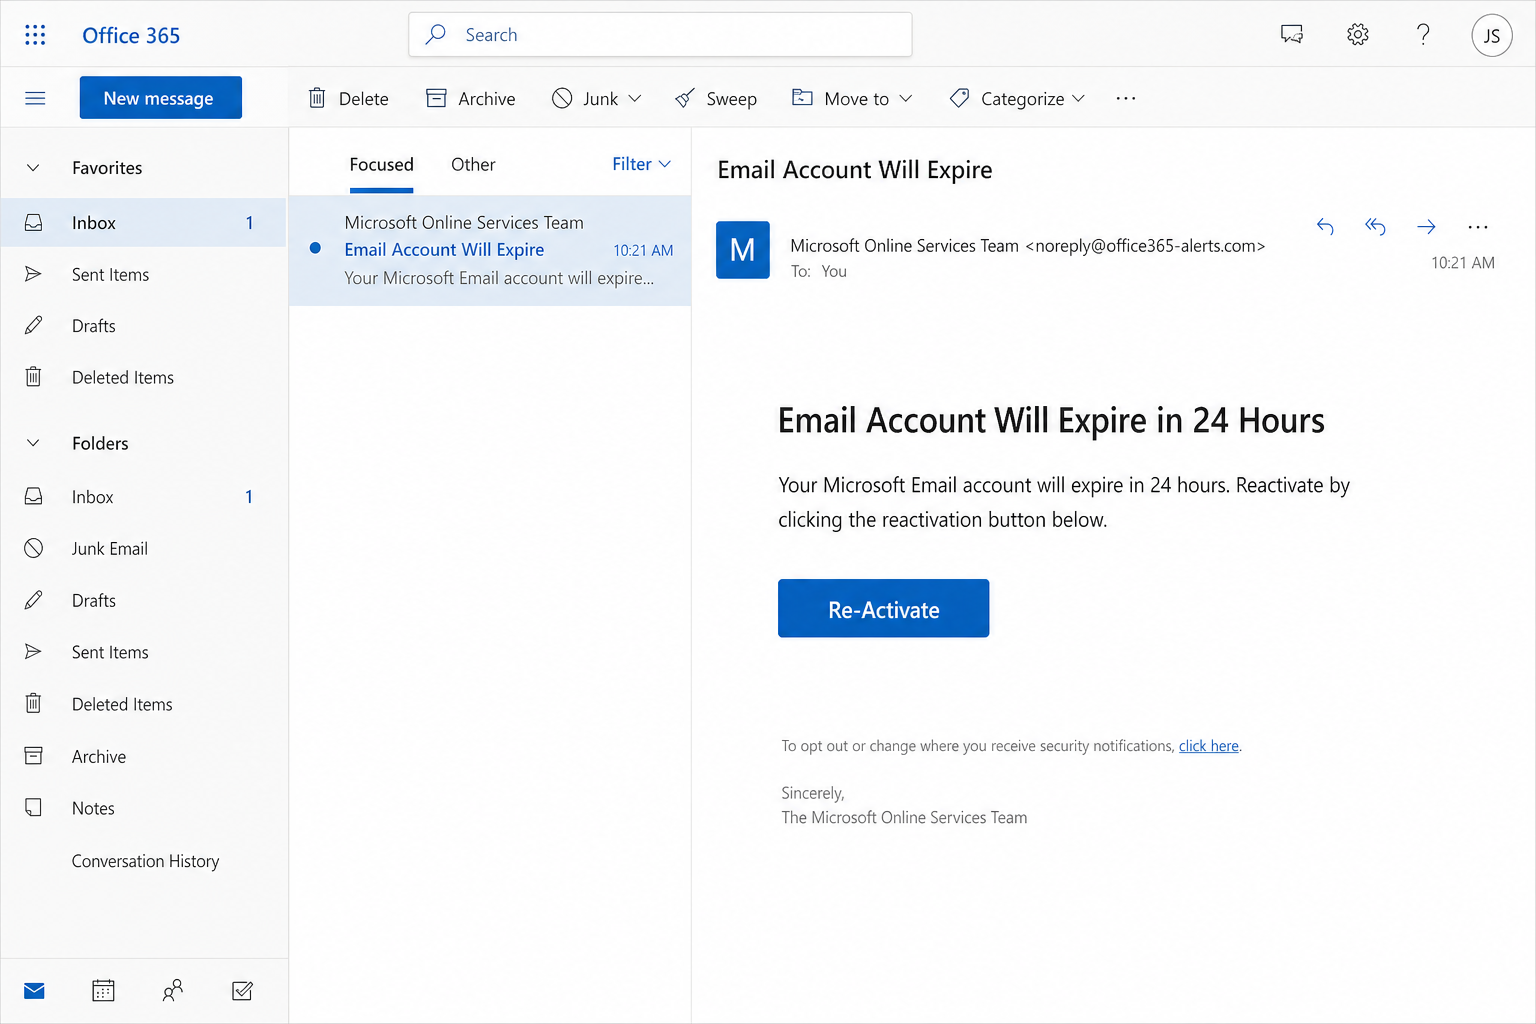
Task: Click the search magnifier icon
Action: [436, 35]
